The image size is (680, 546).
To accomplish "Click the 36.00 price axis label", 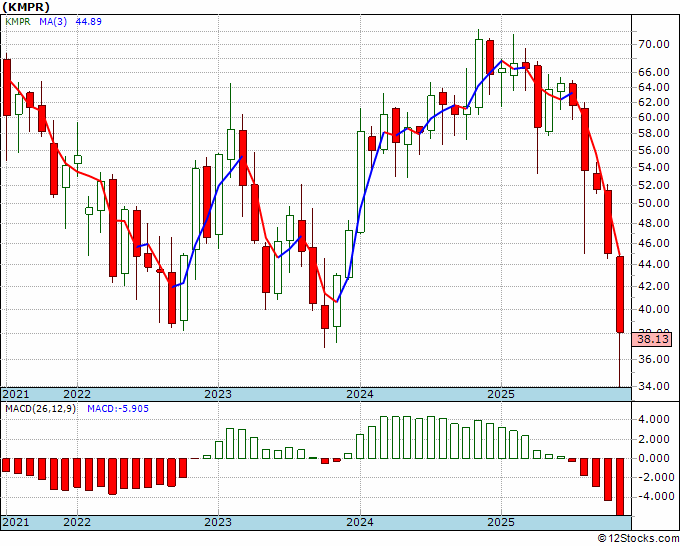I will point(653,359).
